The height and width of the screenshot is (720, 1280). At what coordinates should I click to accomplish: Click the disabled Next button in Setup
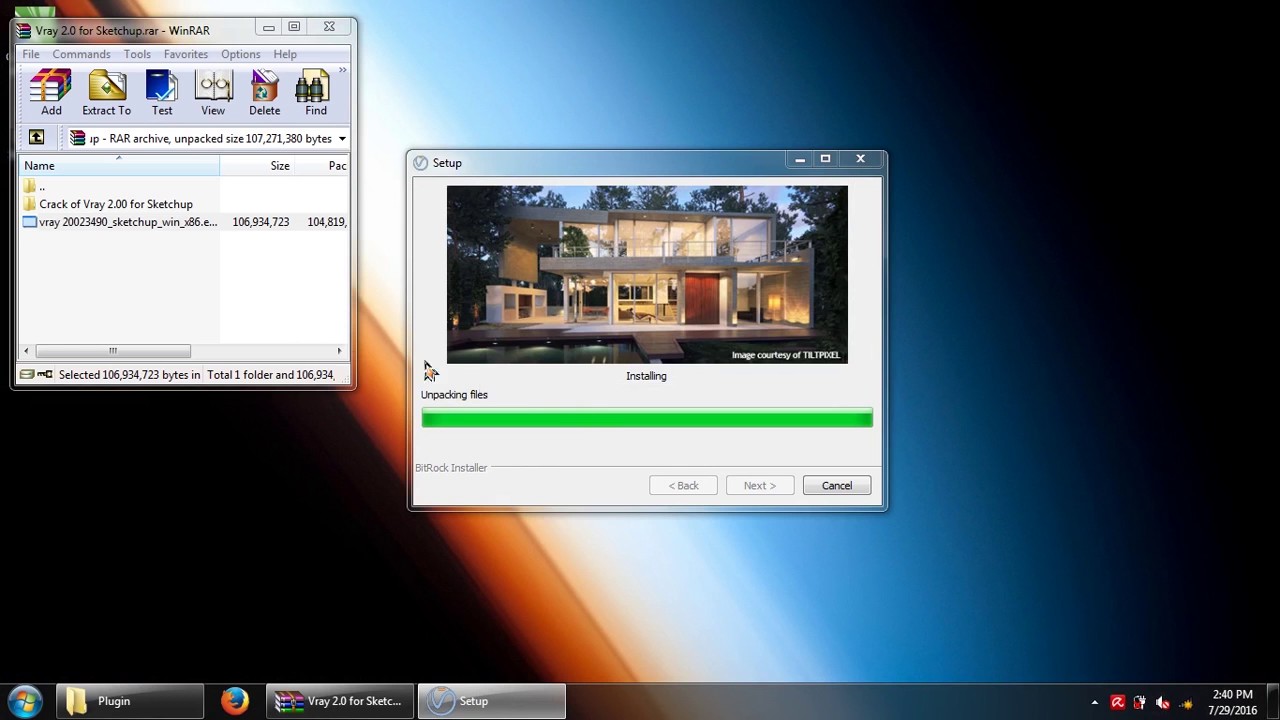click(759, 486)
